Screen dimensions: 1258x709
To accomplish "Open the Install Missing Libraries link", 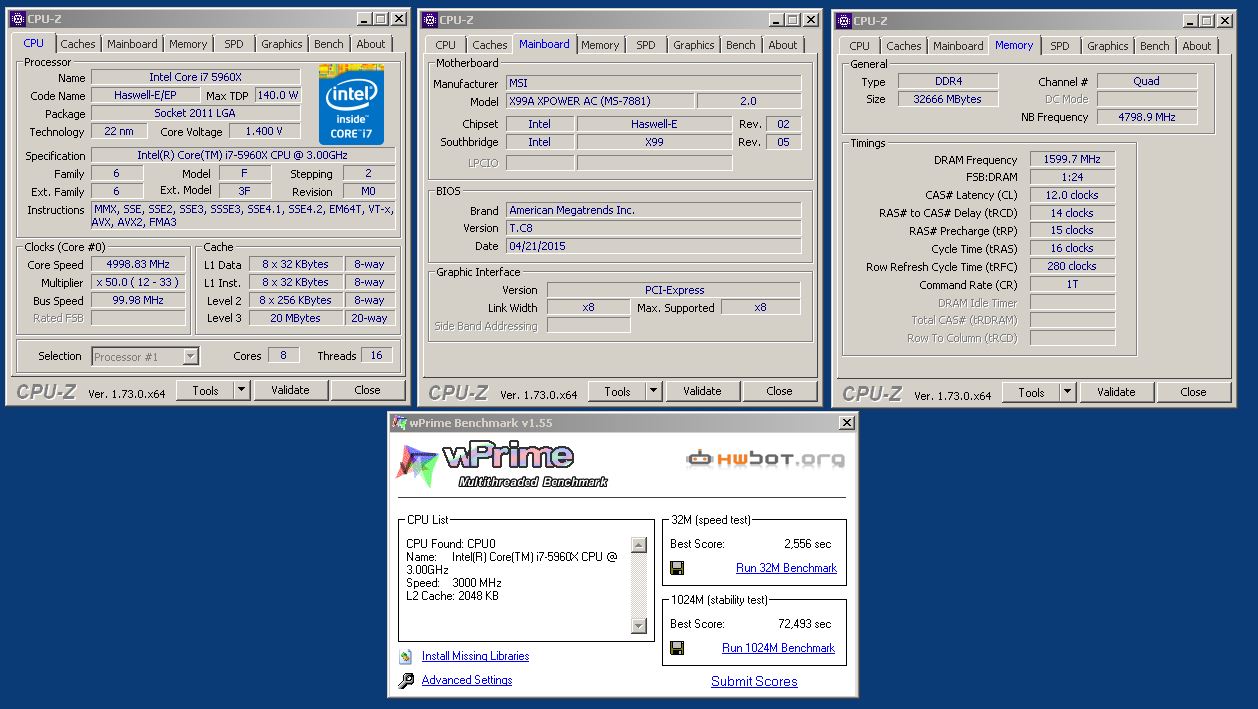I will tap(475, 657).
